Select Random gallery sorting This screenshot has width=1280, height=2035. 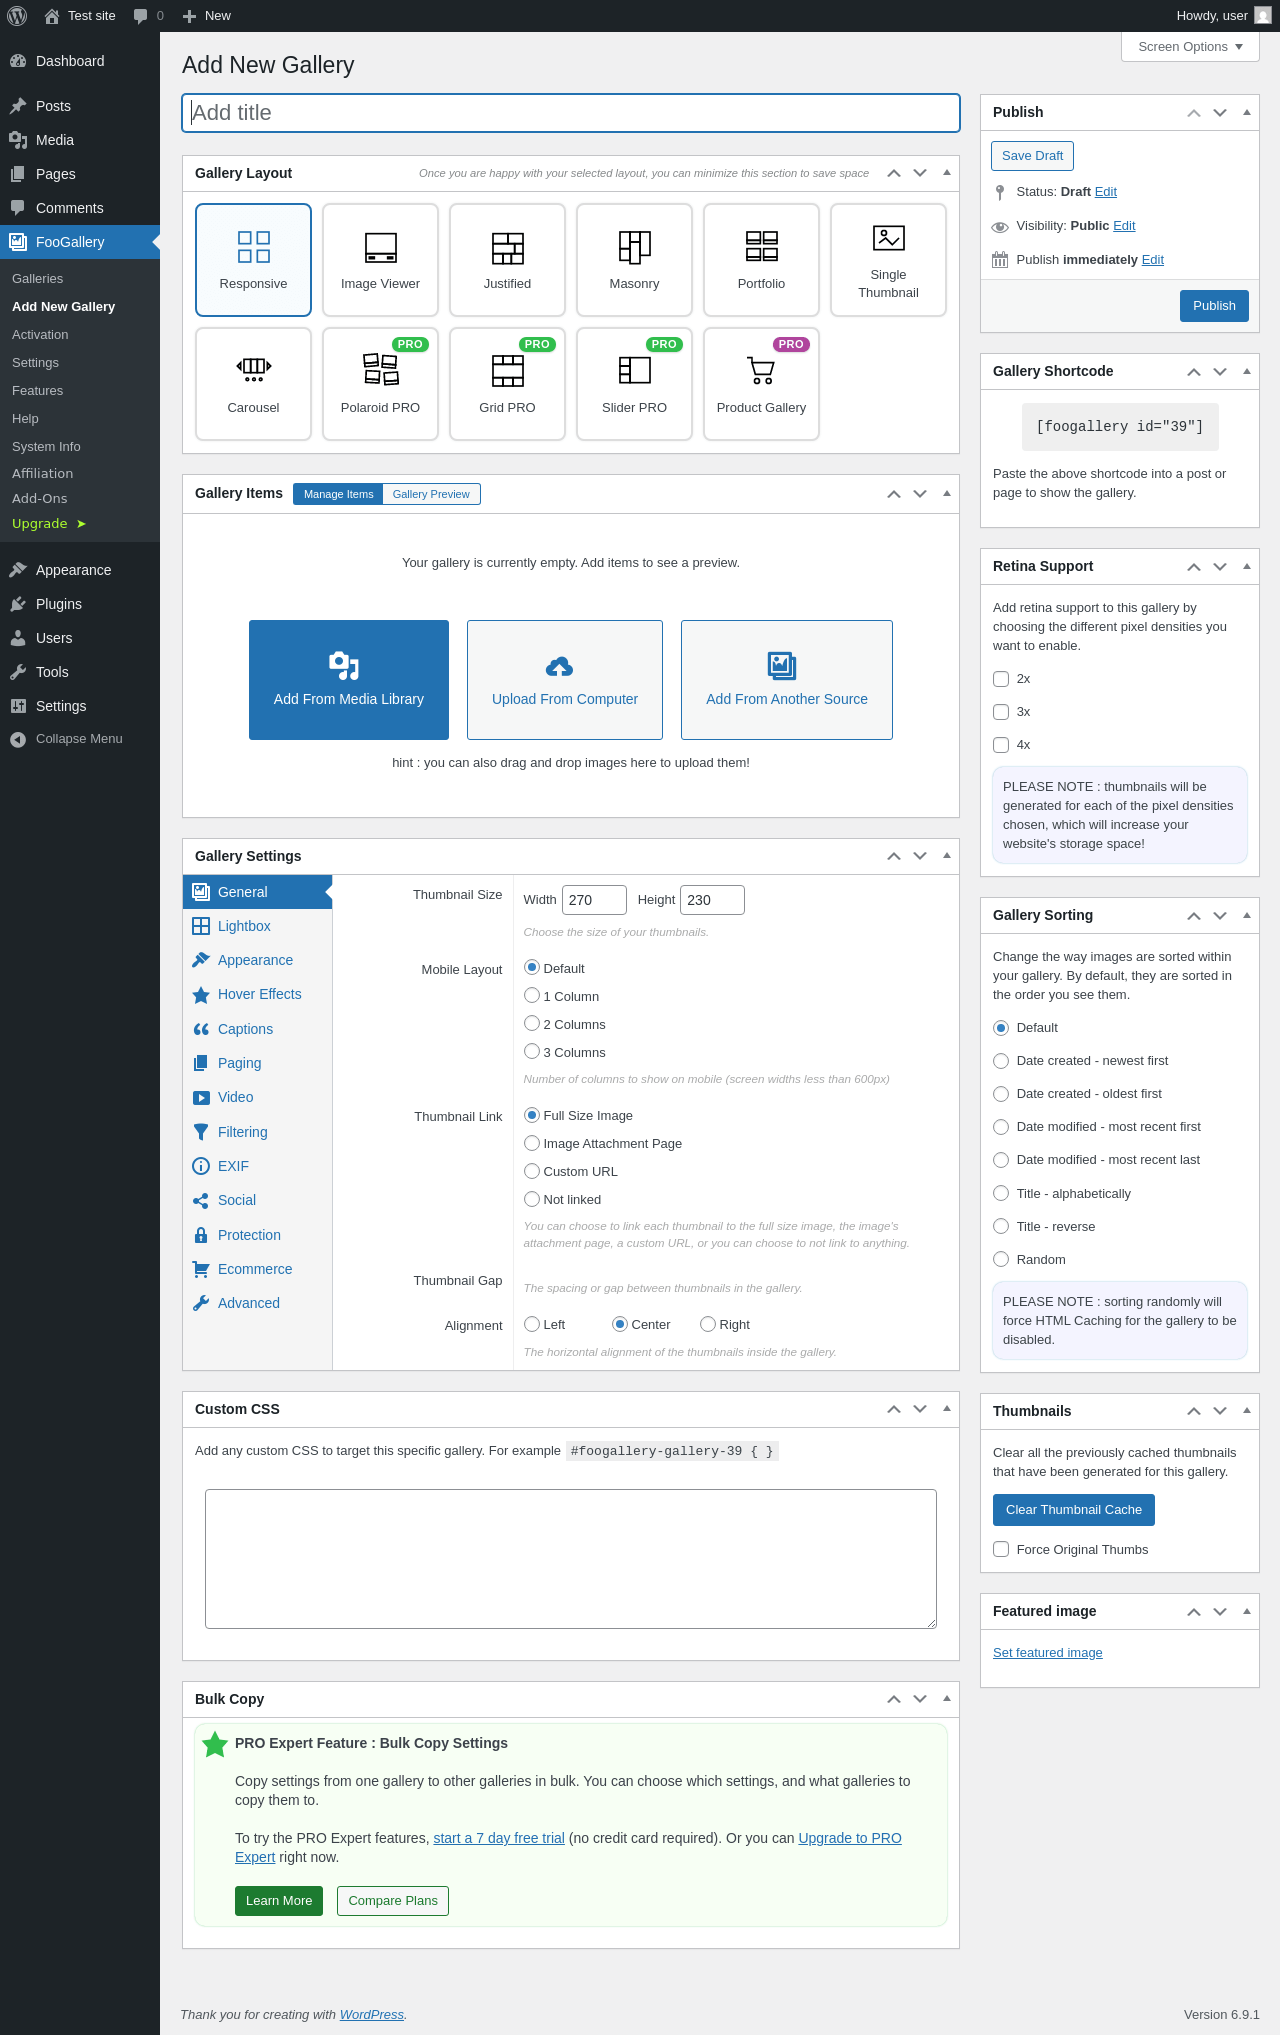pos(1001,1259)
